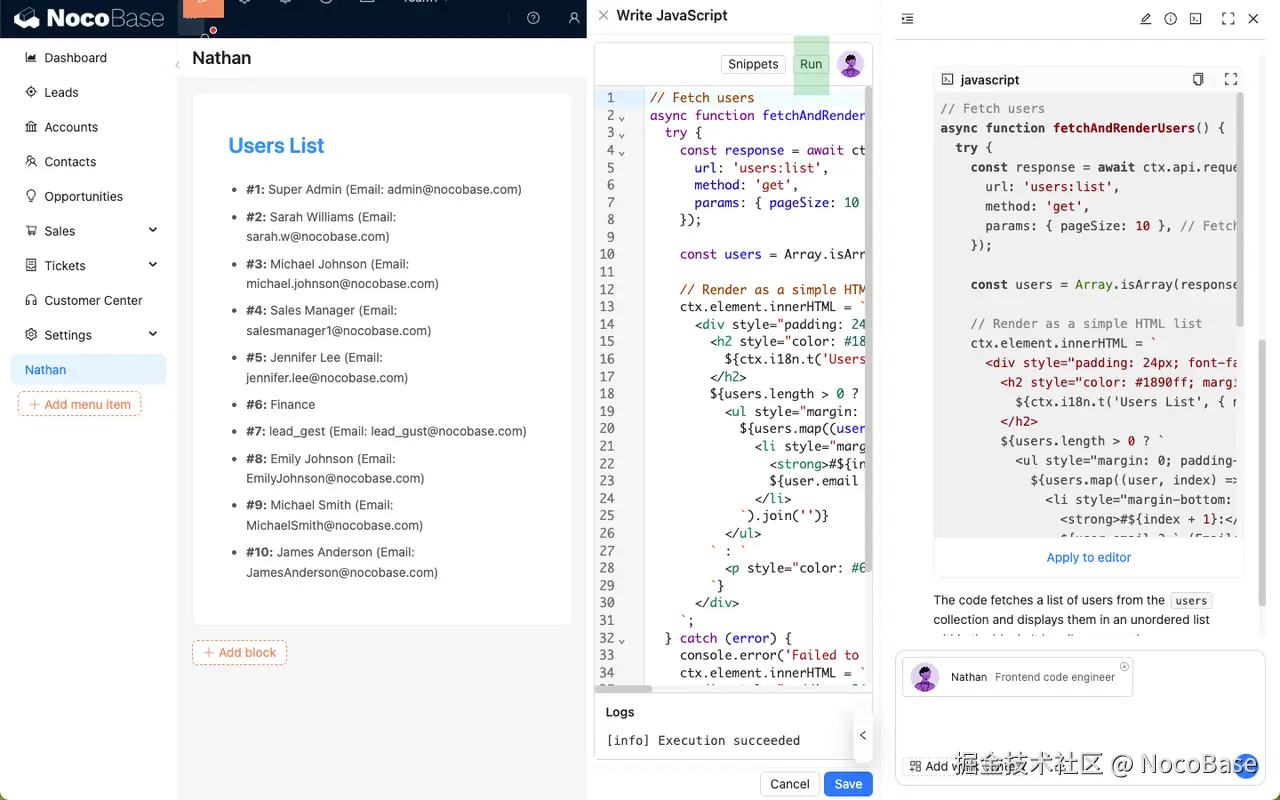
Task: Cancel the JavaScript editing
Action: pyautogui.click(x=789, y=784)
